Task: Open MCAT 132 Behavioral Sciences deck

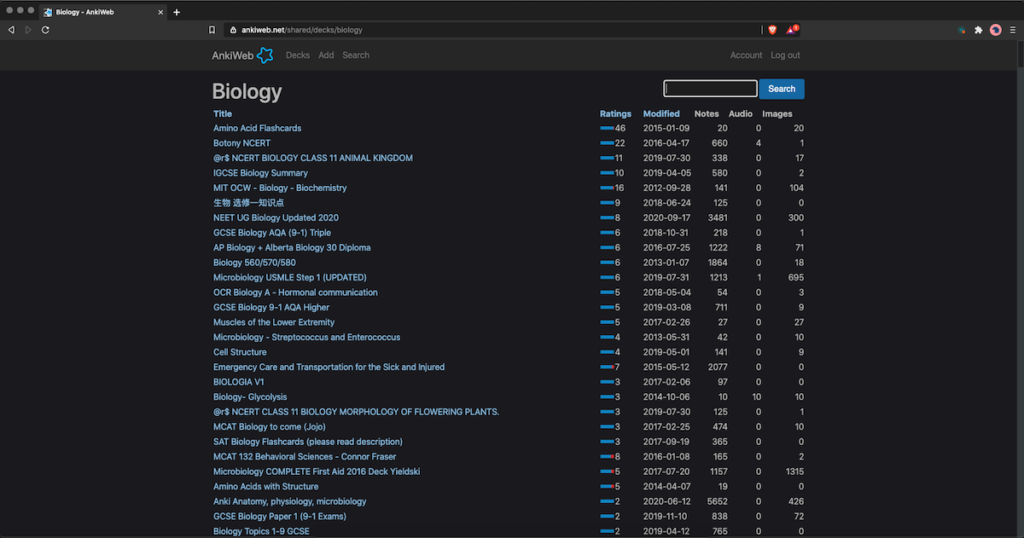Action: 304,457
